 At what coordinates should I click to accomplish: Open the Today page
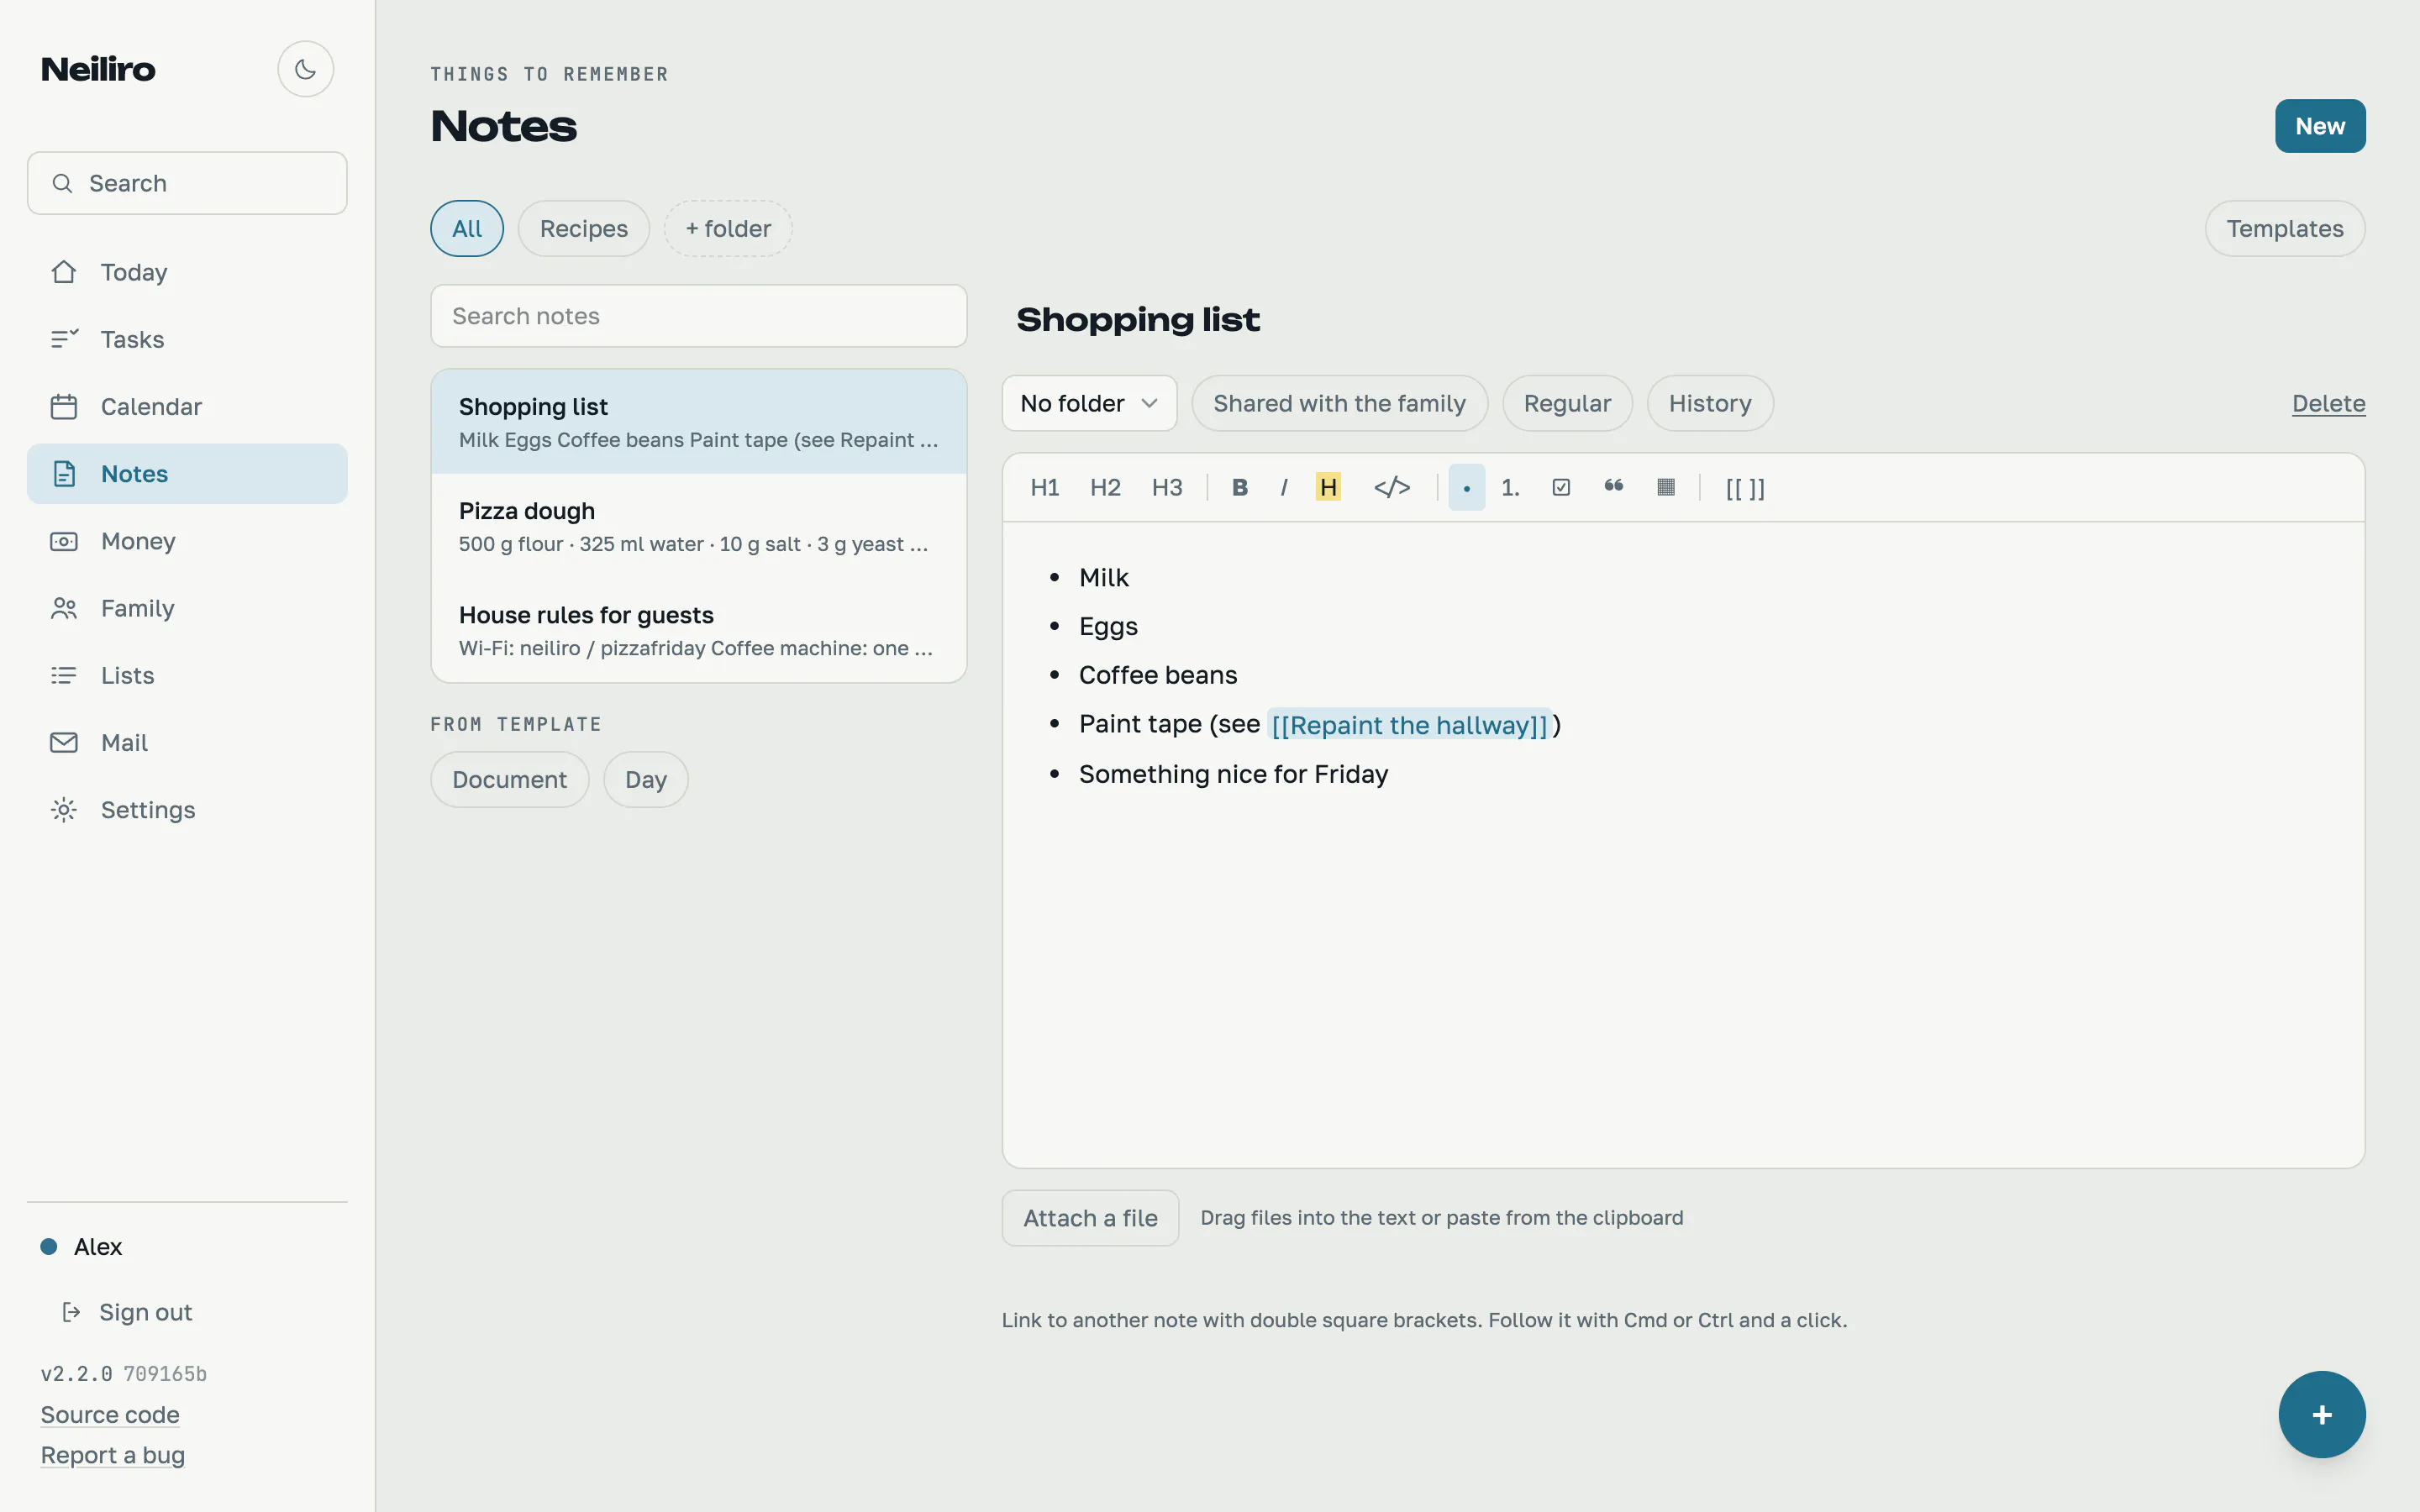187,272
